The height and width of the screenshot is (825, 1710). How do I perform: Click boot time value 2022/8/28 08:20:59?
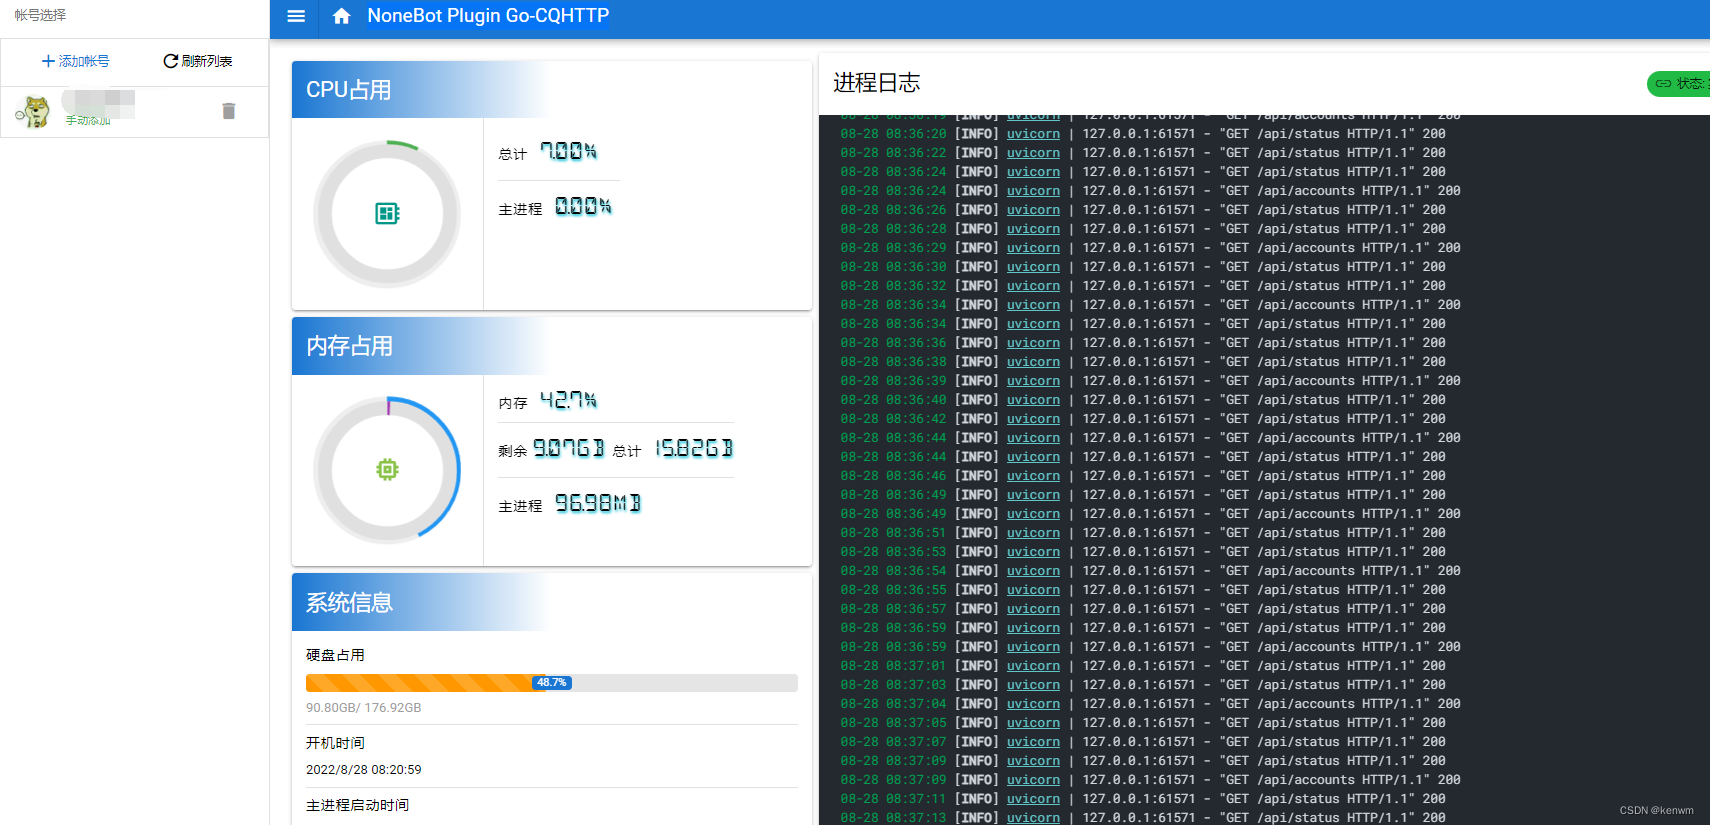364,770
